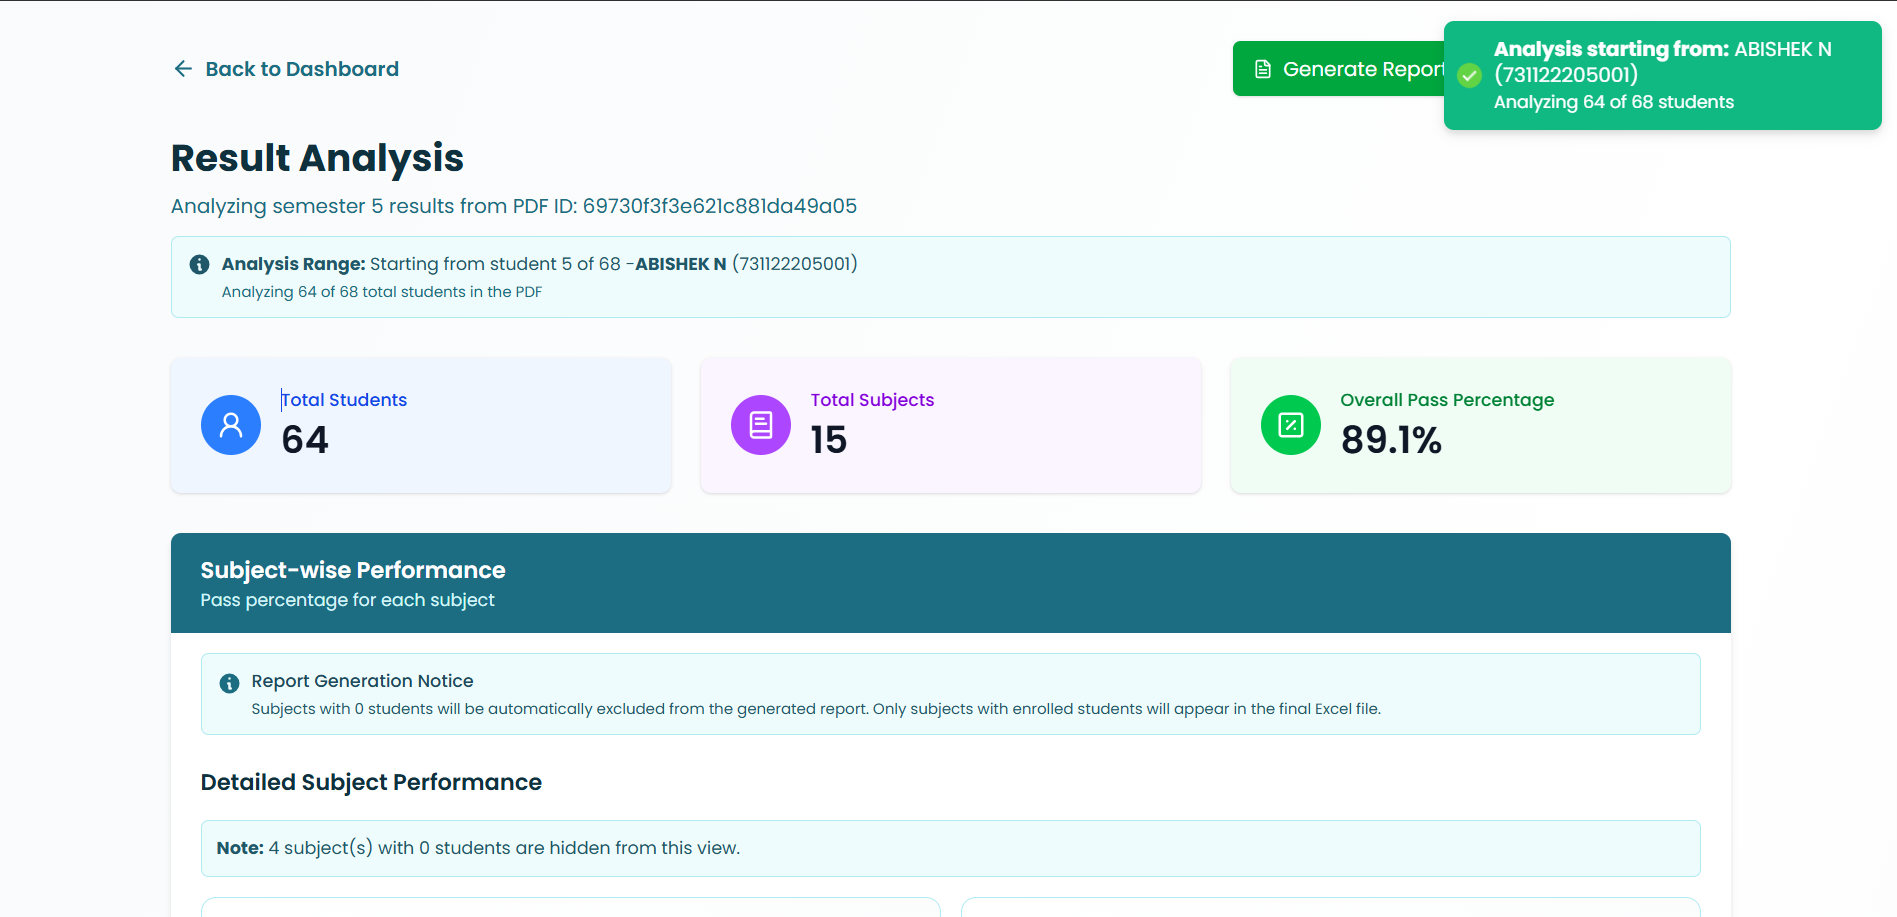The height and width of the screenshot is (917, 1897).
Task: Click the info icon beside Report Generation Notice
Action: [229, 683]
